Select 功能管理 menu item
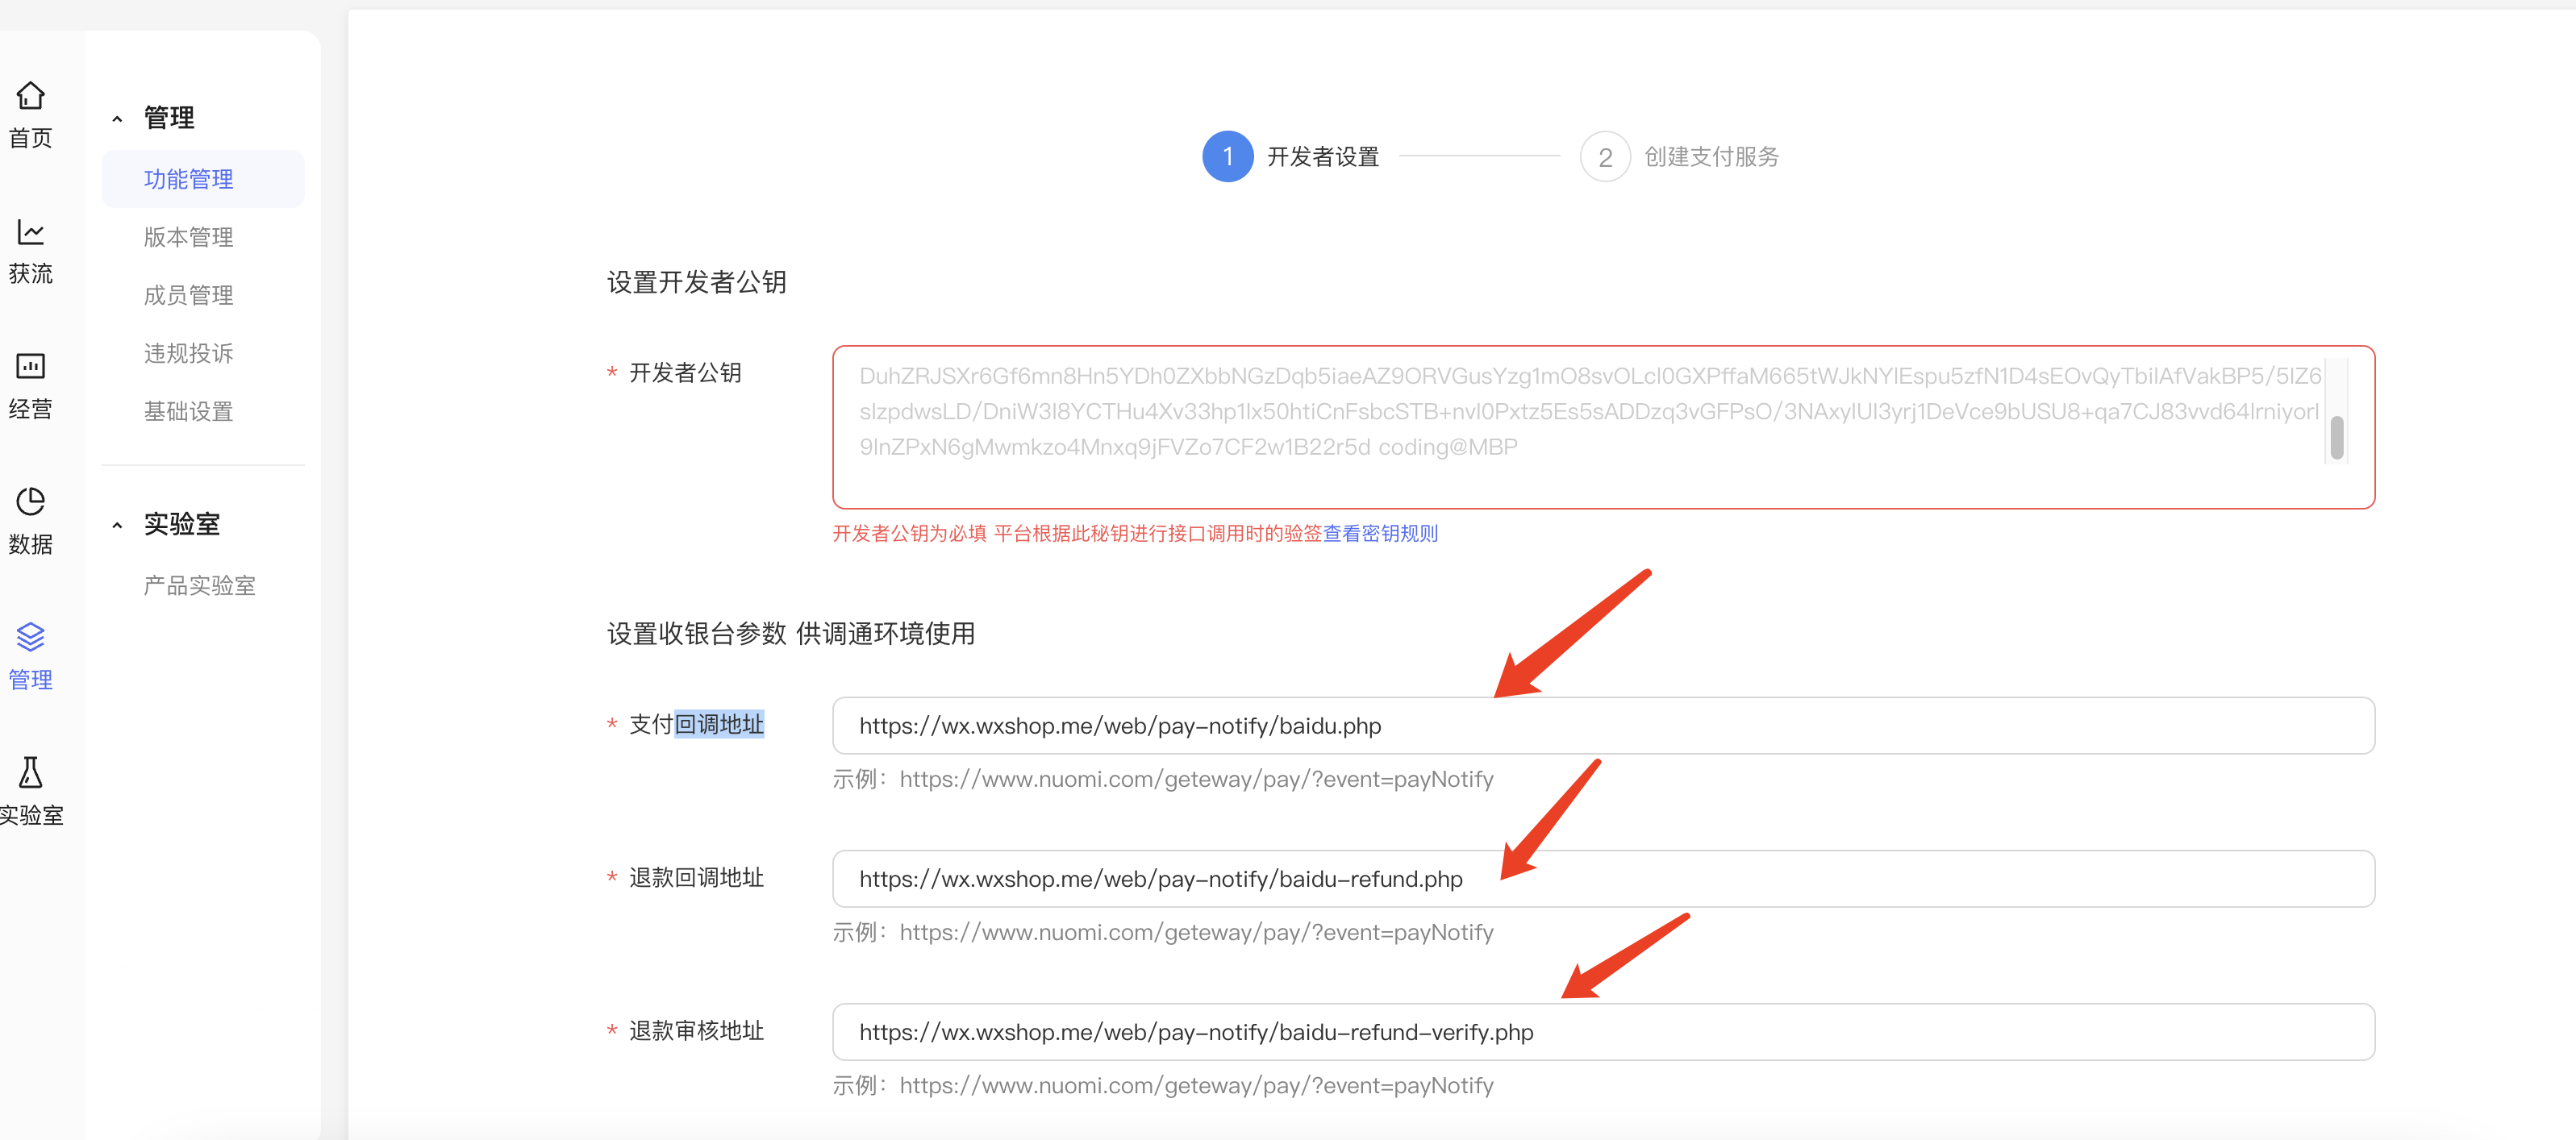Image resolution: width=2576 pixels, height=1140 pixels. [188, 179]
